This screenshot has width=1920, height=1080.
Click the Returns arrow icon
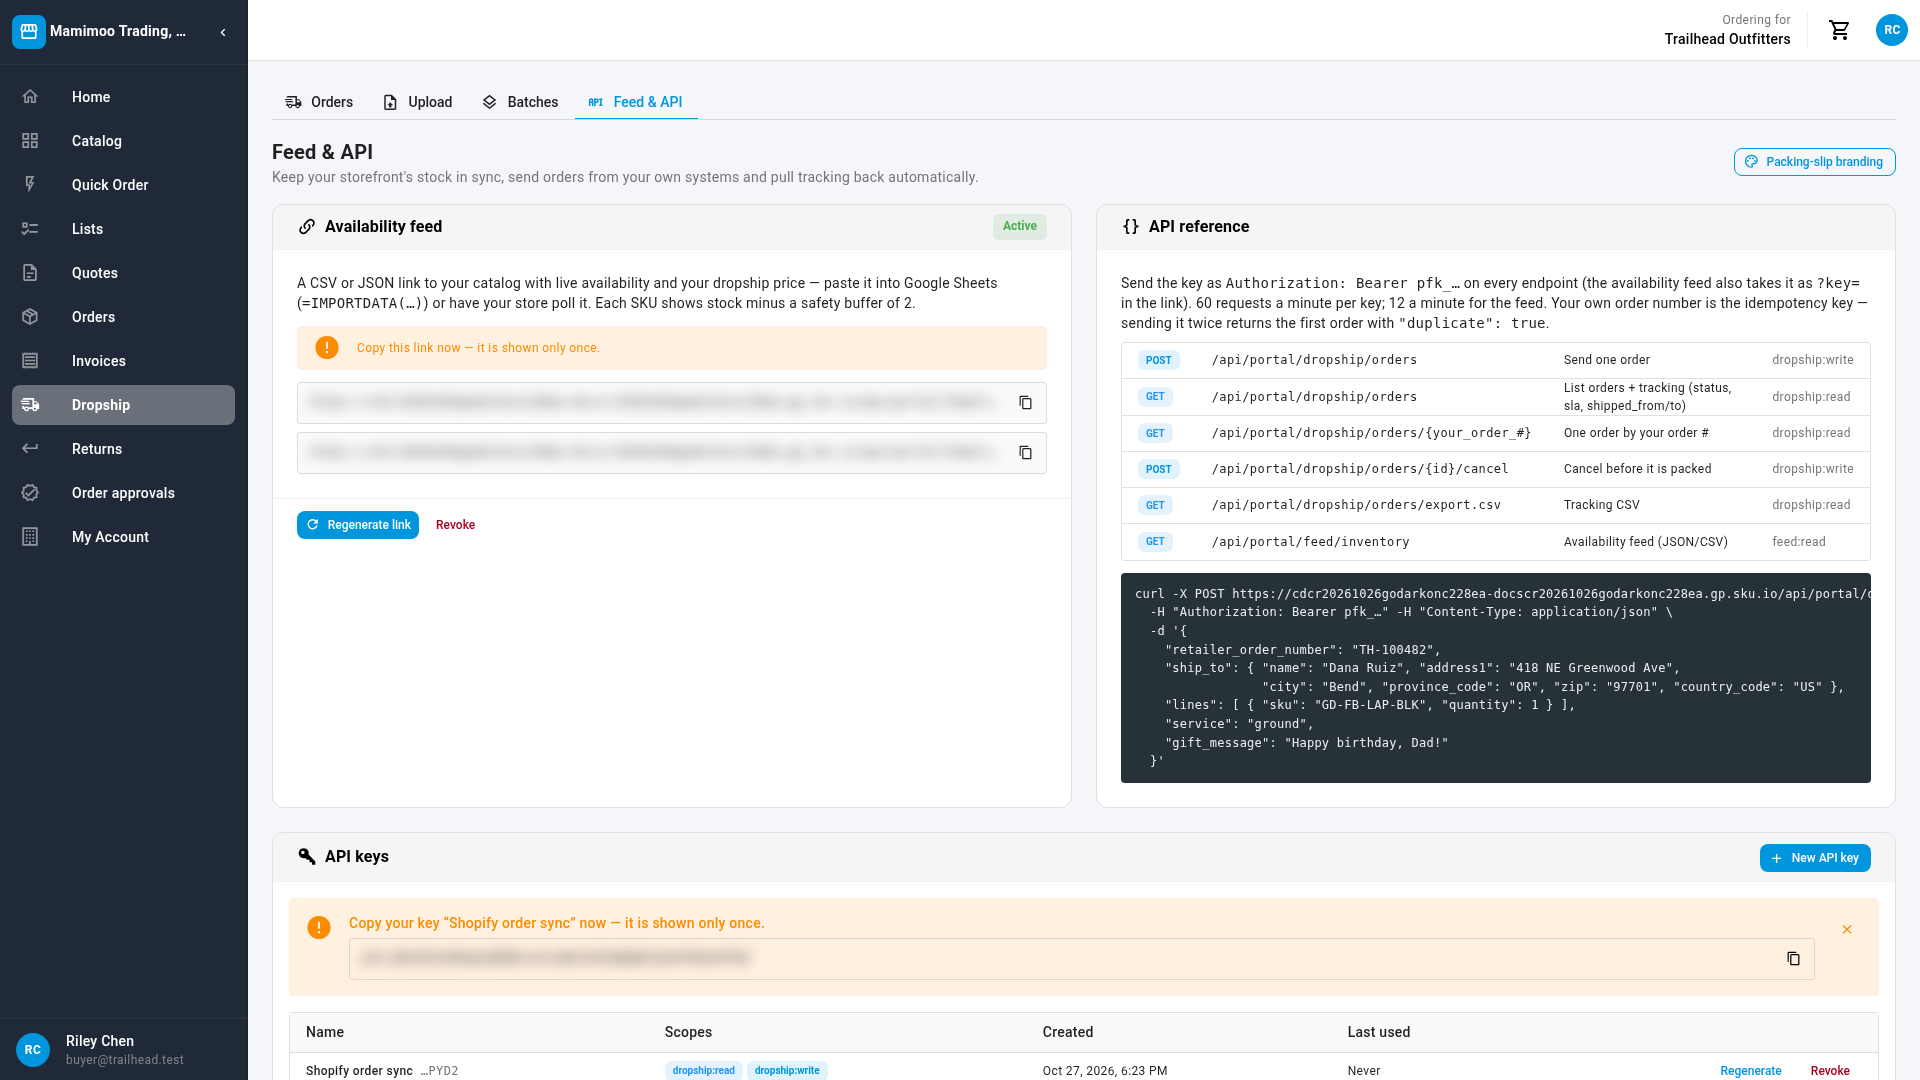click(x=30, y=449)
